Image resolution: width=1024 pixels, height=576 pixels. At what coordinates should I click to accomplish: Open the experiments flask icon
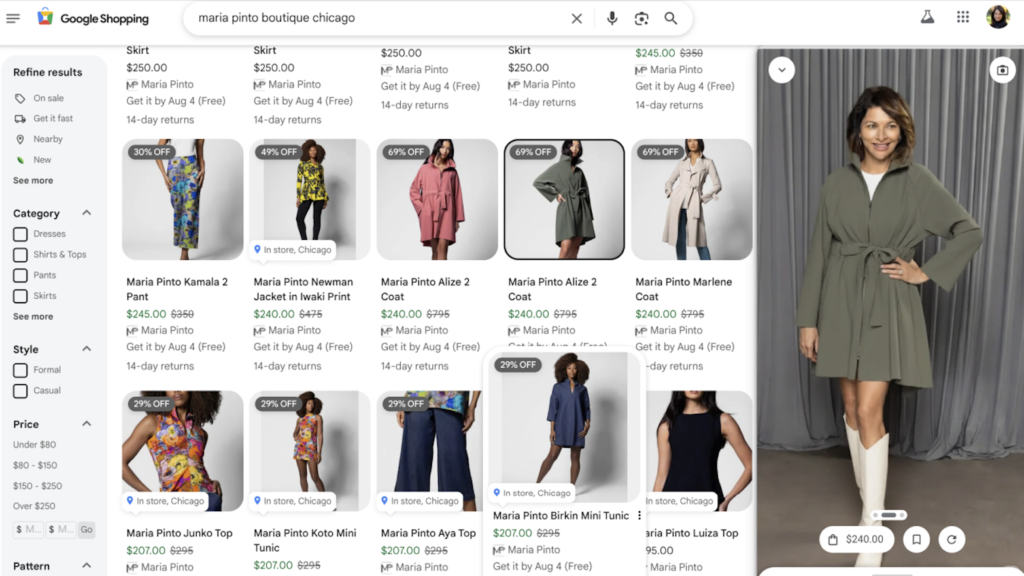927,17
